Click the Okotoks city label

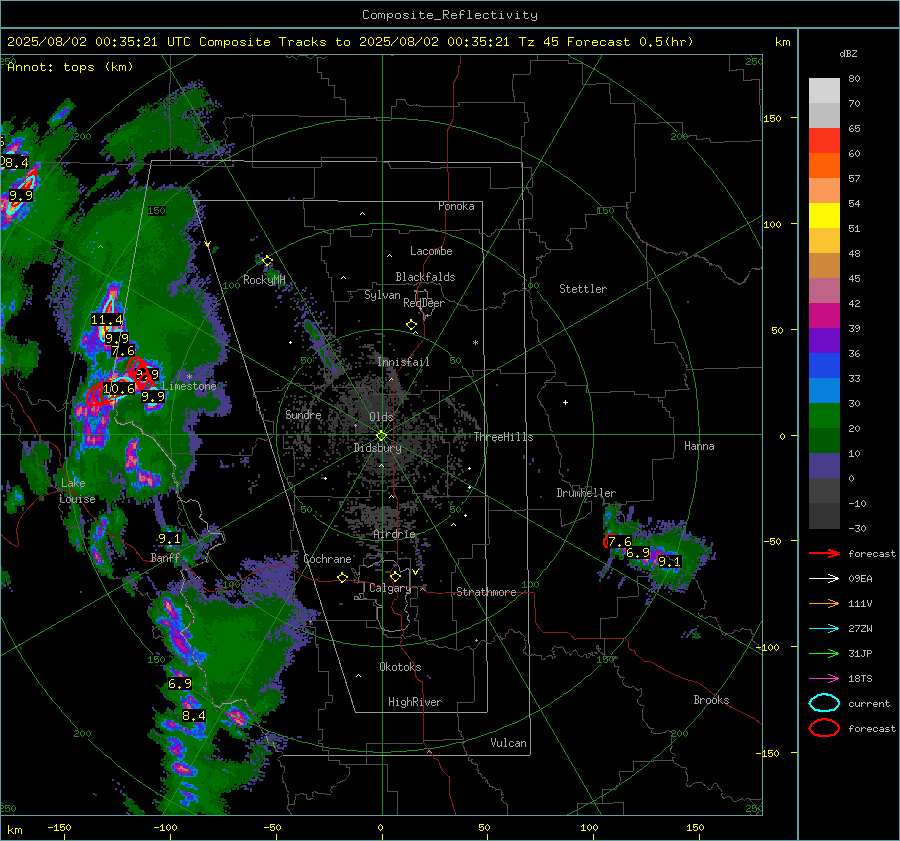click(x=400, y=667)
